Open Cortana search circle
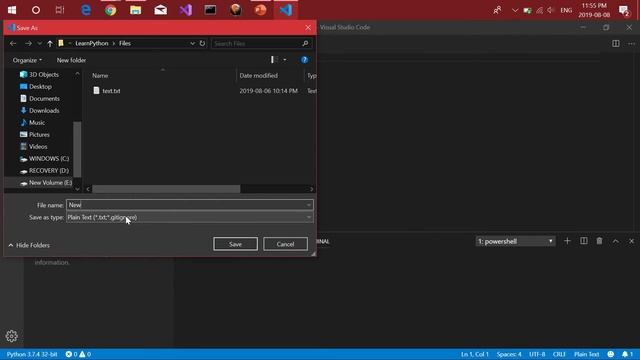The height and width of the screenshot is (360, 640). coord(36,10)
